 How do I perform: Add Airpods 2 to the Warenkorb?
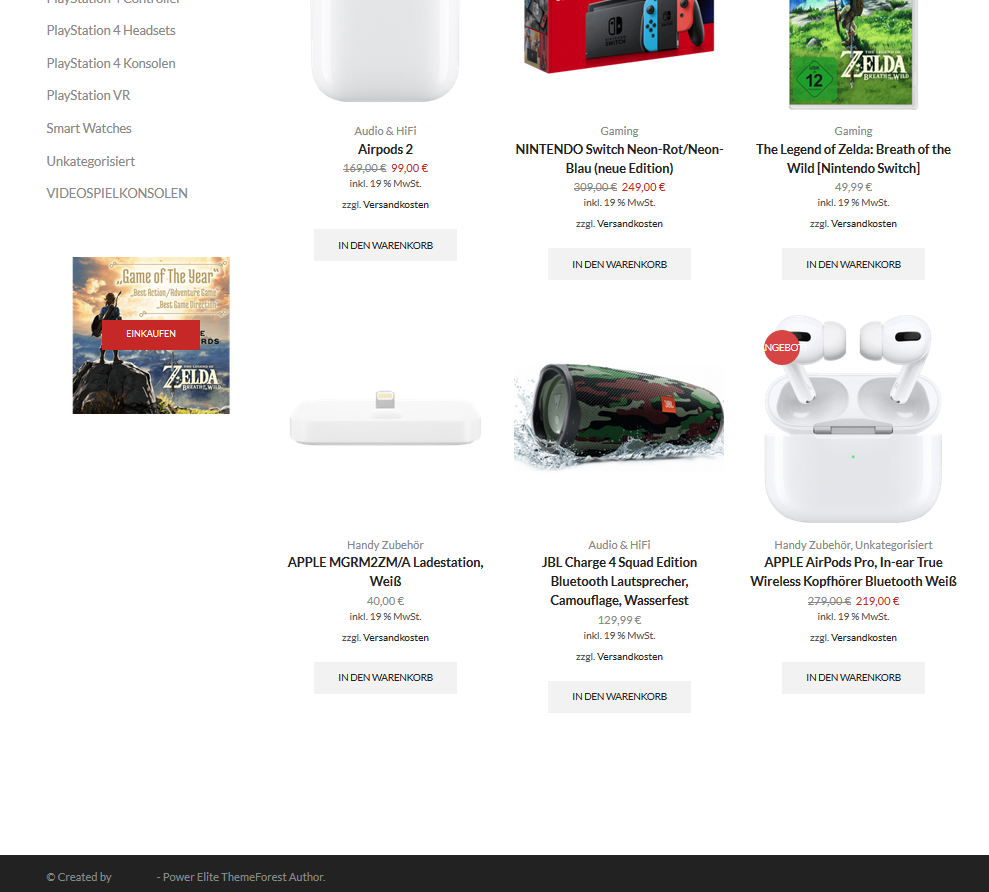tap(385, 245)
